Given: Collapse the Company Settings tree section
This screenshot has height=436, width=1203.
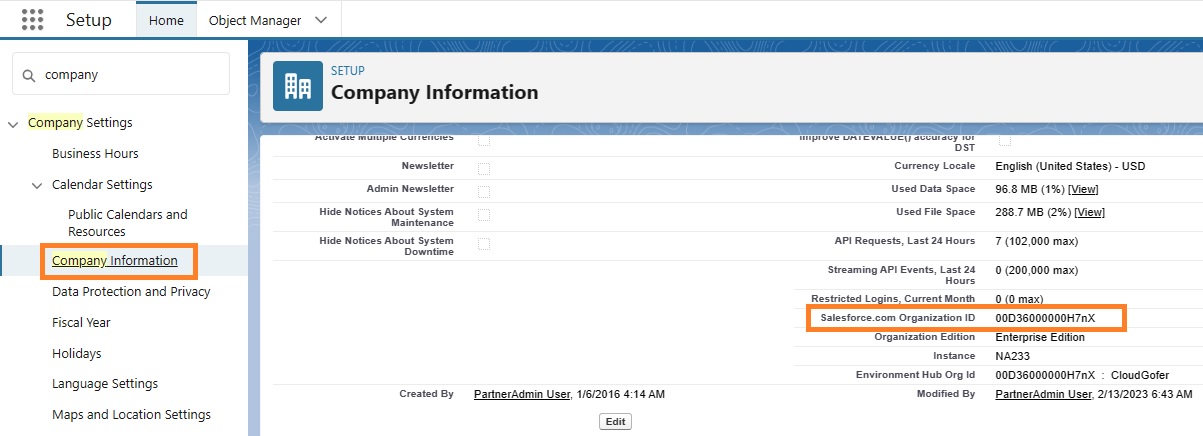Looking at the screenshot, I should (13, 123).
